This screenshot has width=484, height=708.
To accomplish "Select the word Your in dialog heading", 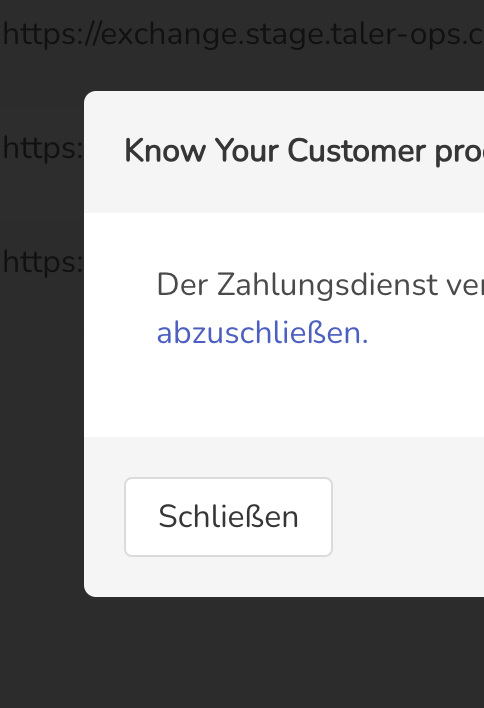I will pos(247,151).
